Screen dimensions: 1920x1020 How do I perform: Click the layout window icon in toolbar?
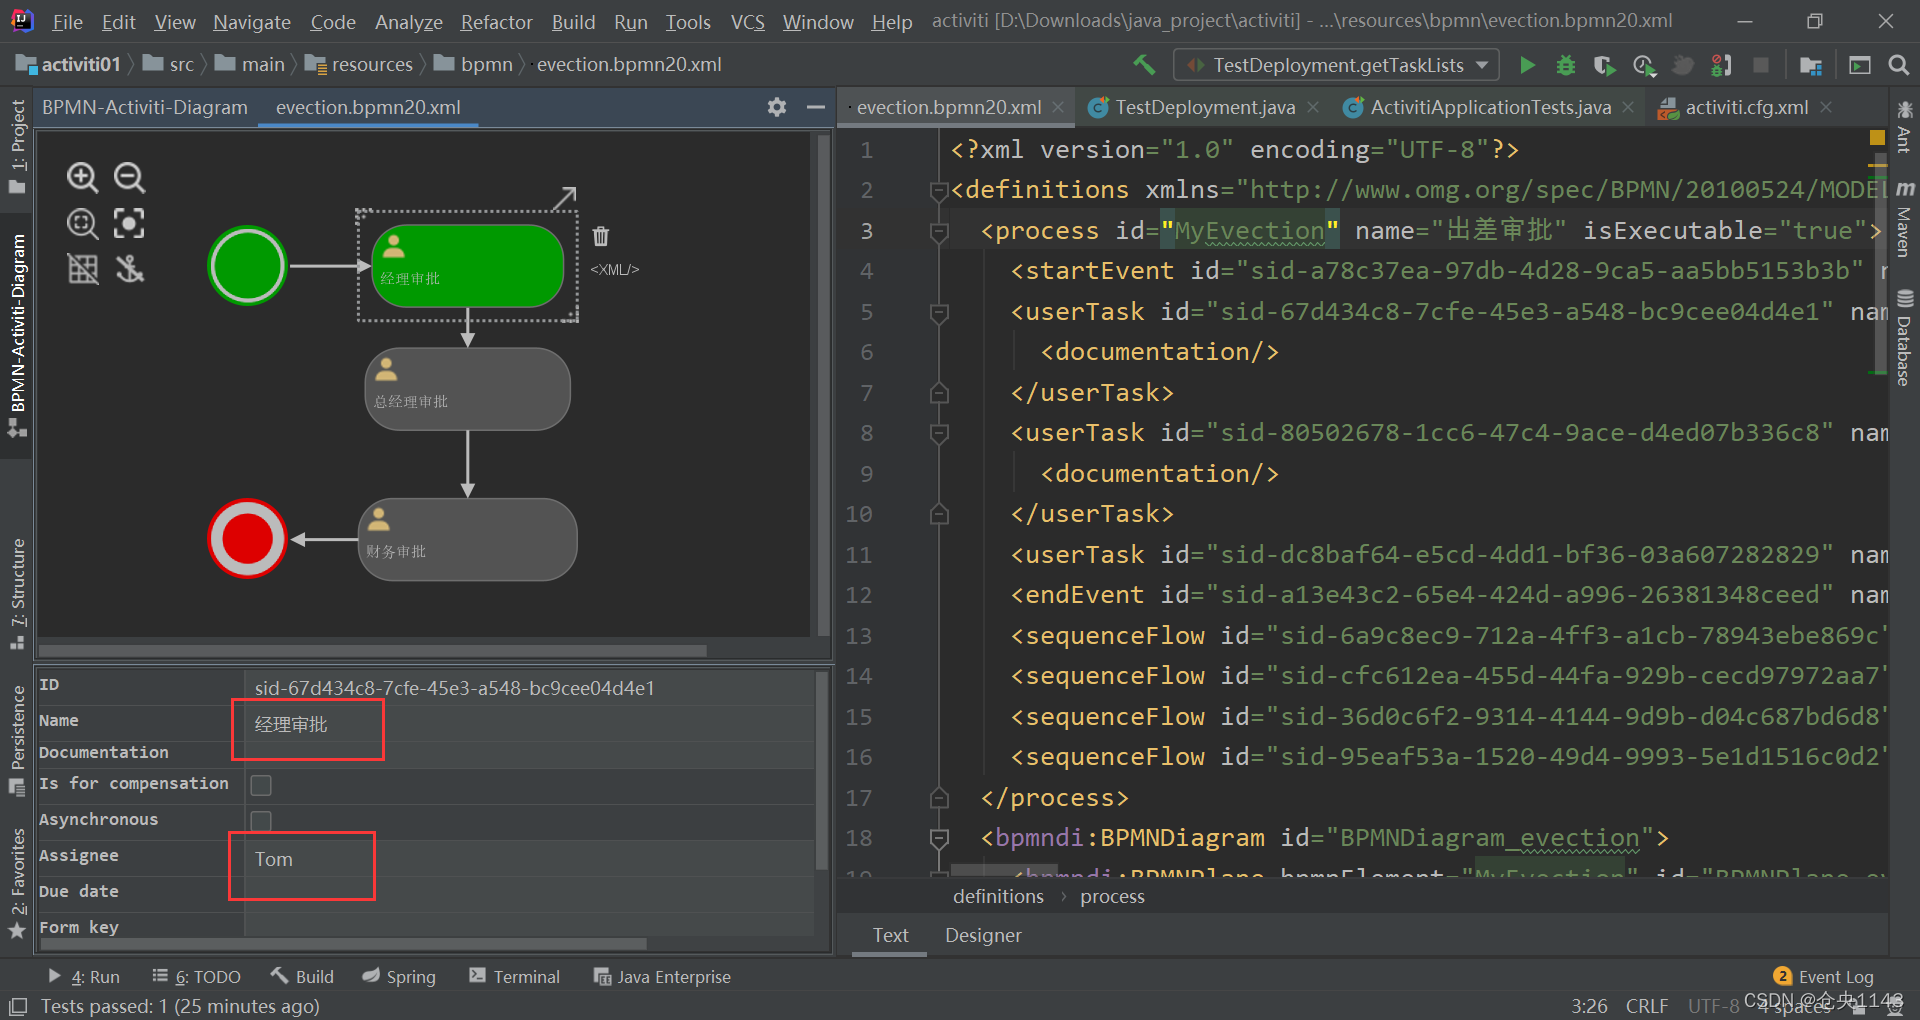pos(1860,65)
